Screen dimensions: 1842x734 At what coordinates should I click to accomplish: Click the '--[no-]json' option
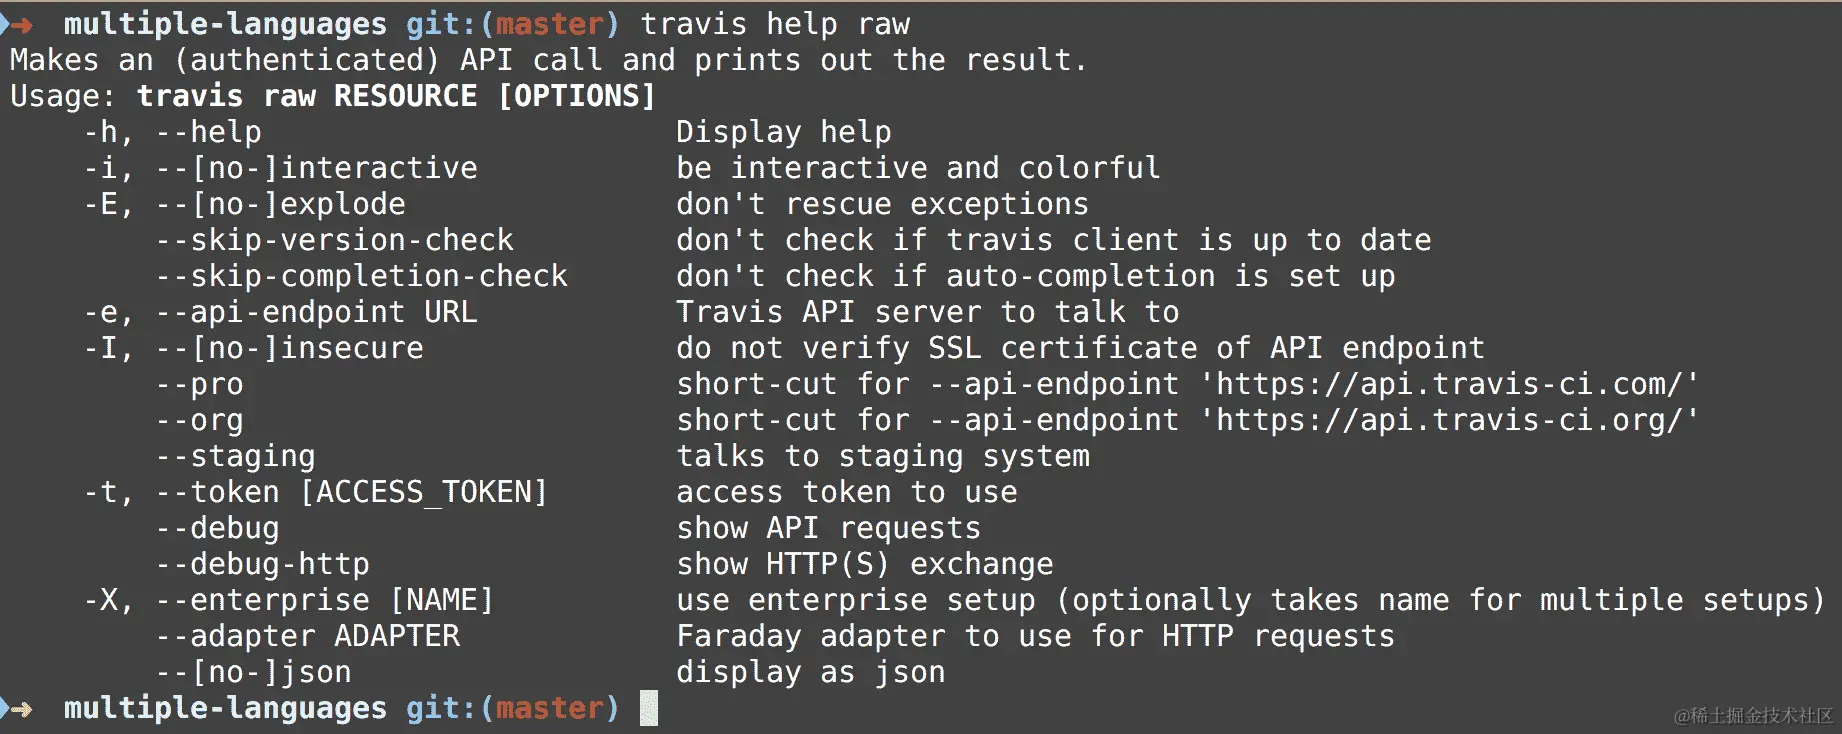254,672
